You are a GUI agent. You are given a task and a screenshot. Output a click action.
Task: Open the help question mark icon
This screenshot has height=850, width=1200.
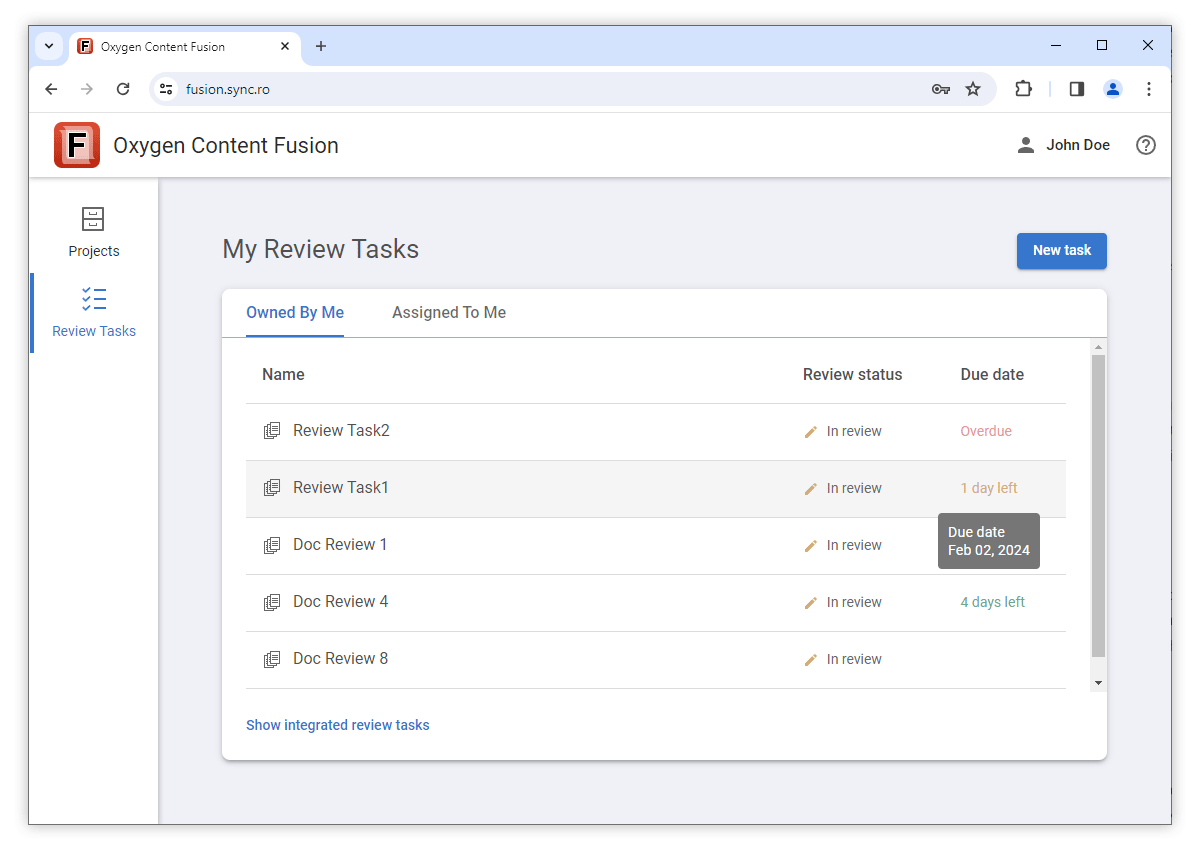[1146, 145]
